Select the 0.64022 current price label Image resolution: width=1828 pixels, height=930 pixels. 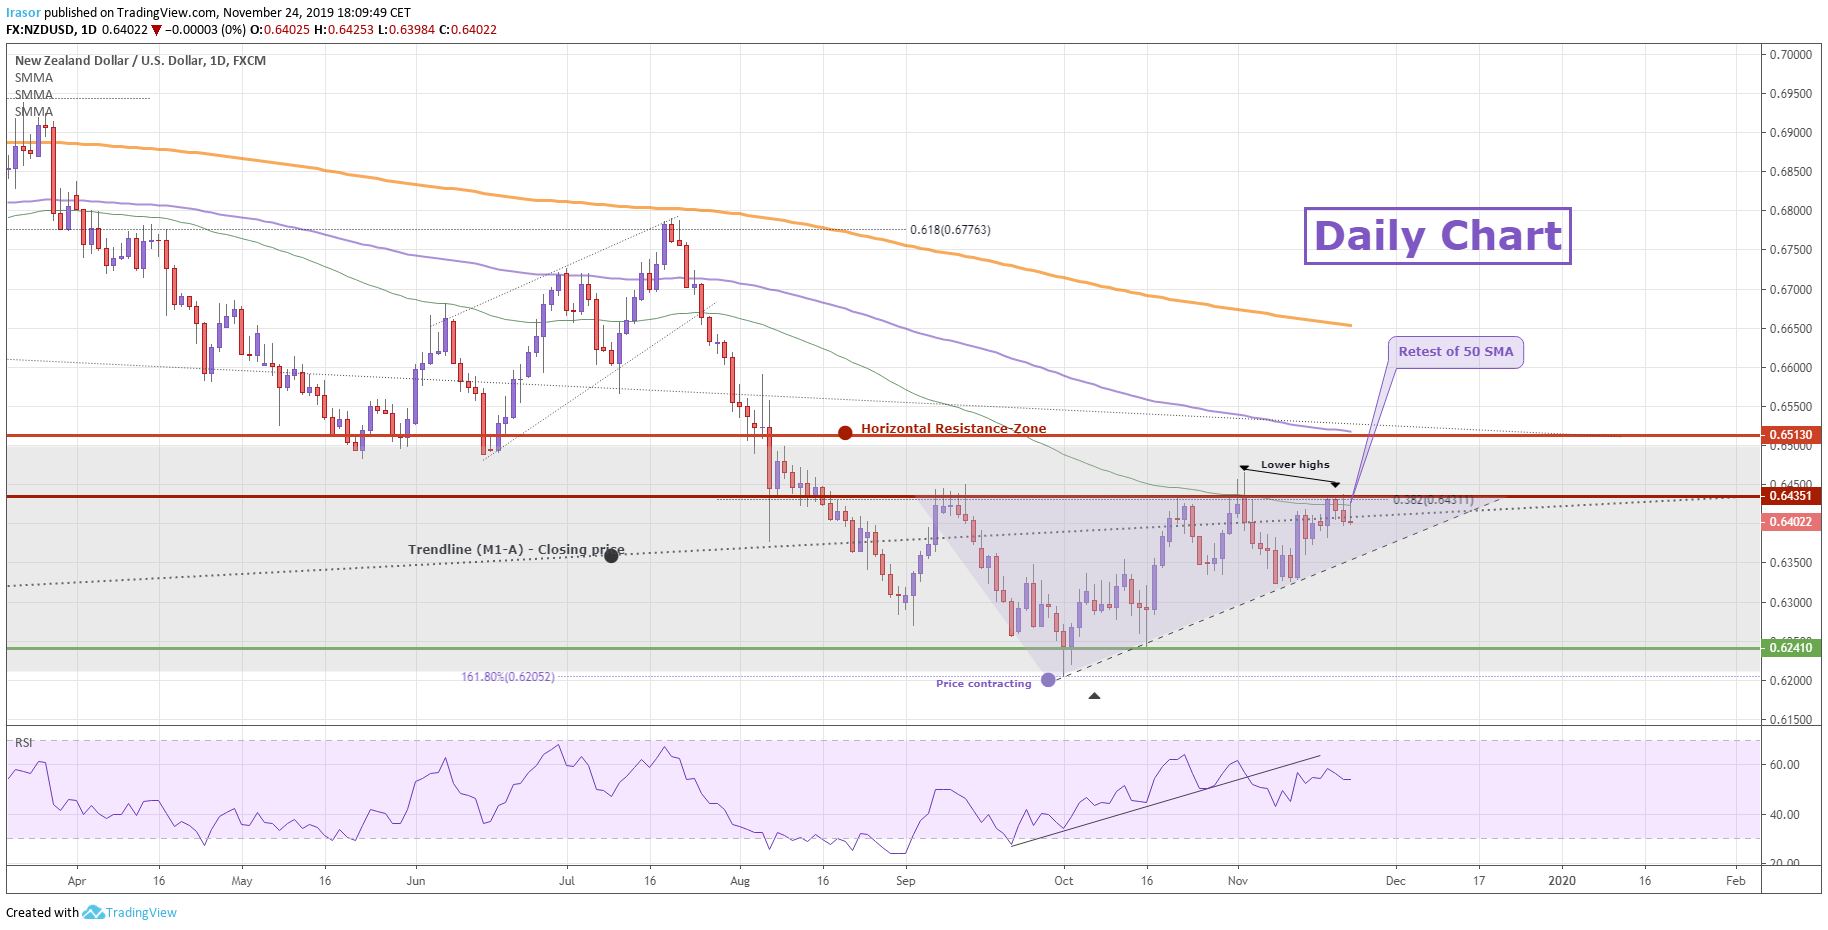pyautogui.click(x=1790, y=522)
